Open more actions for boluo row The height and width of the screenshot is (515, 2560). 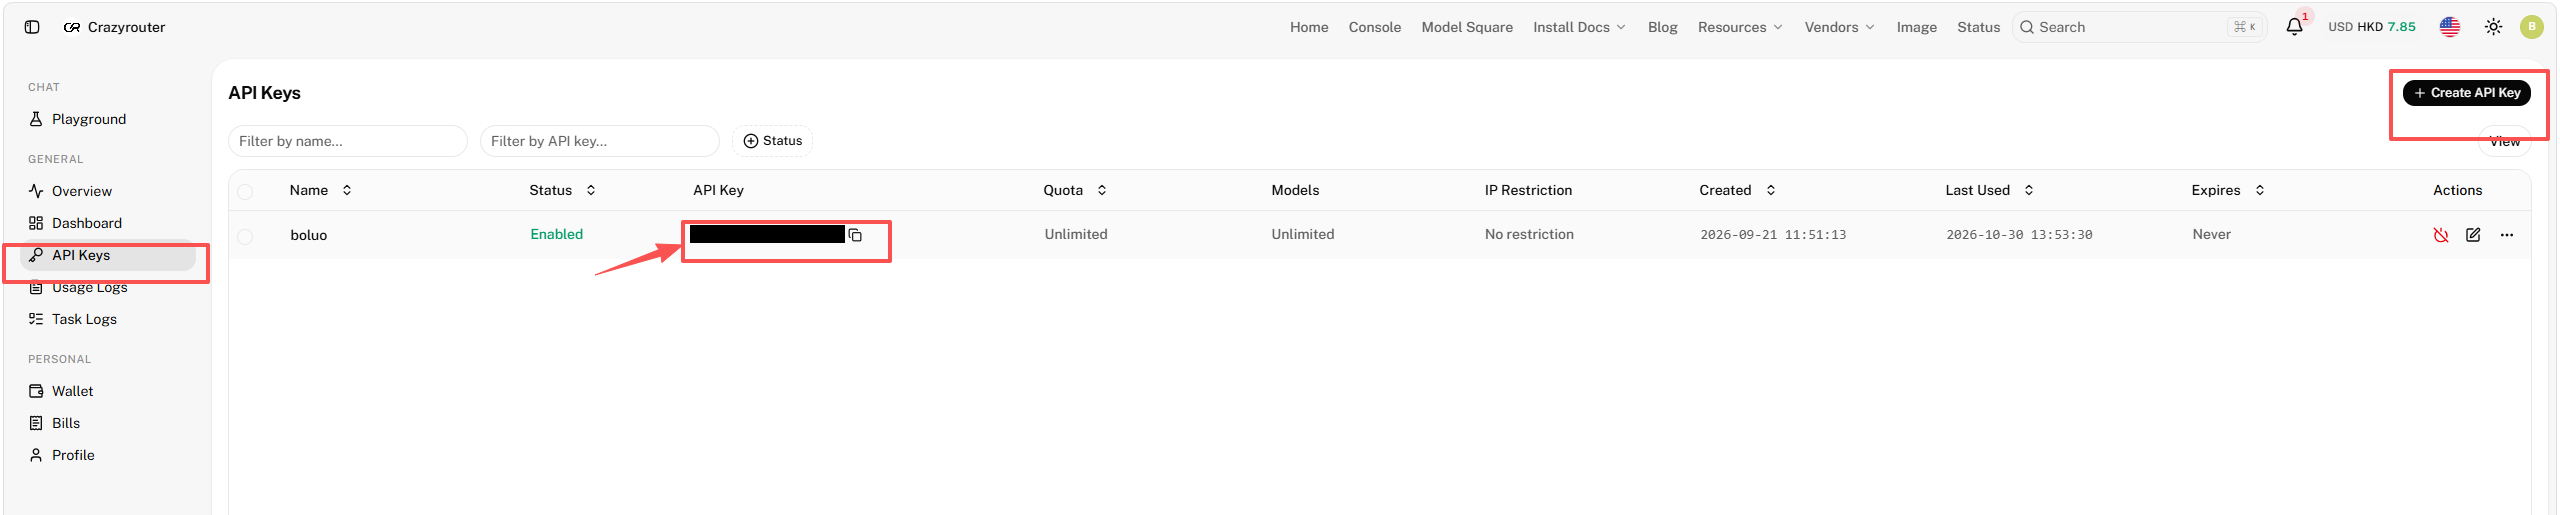(x=2507, y=235)
